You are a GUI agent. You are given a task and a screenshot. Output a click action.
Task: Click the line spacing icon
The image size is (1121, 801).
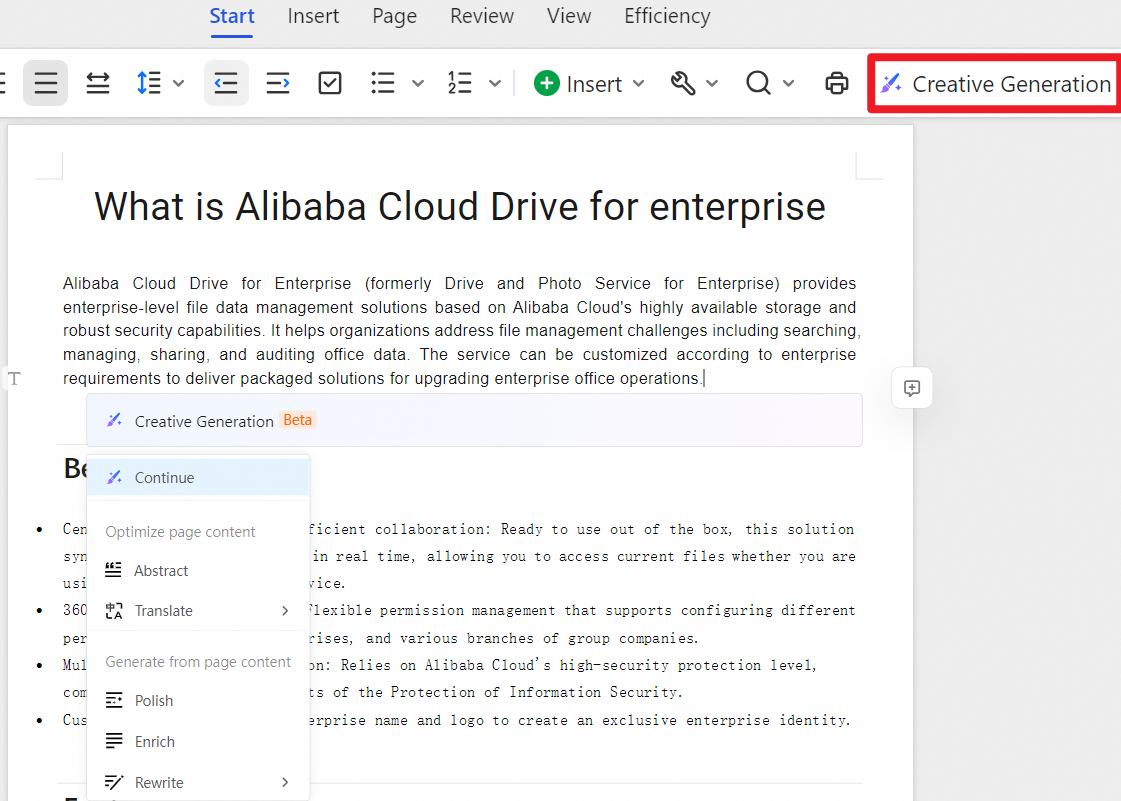pos(149,84)
